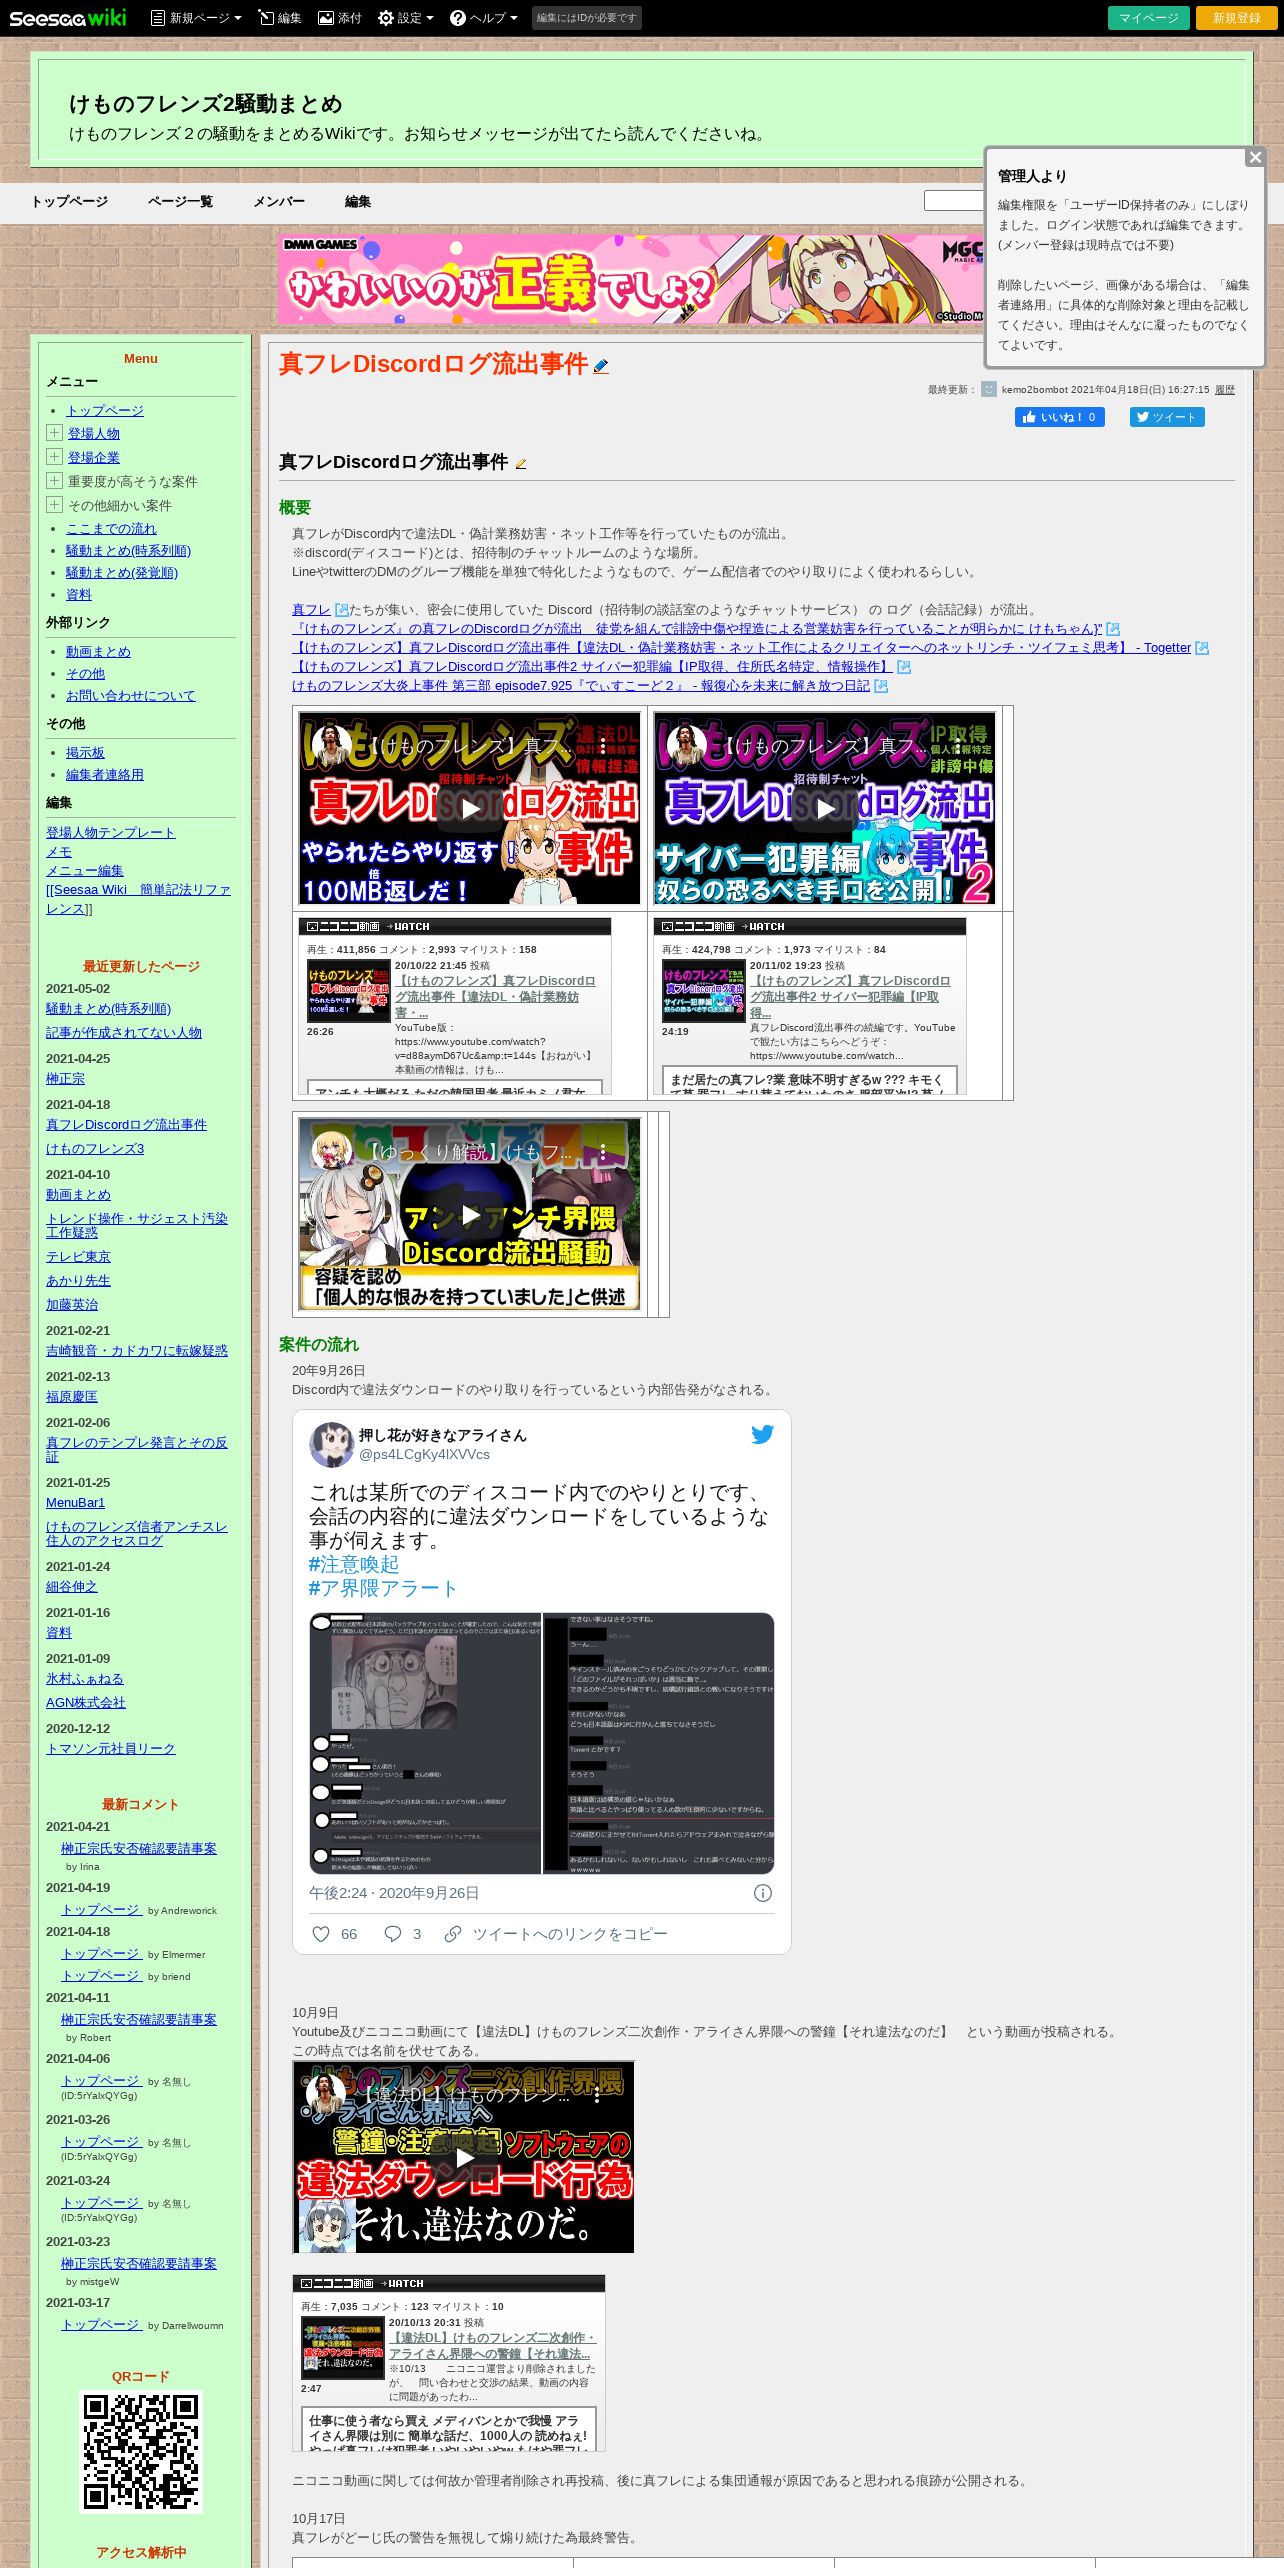The height and width of the screenshot is (2568, 1284).
Task: Click the kemo2bombot user avatar icon
Action: click(989, 389)
